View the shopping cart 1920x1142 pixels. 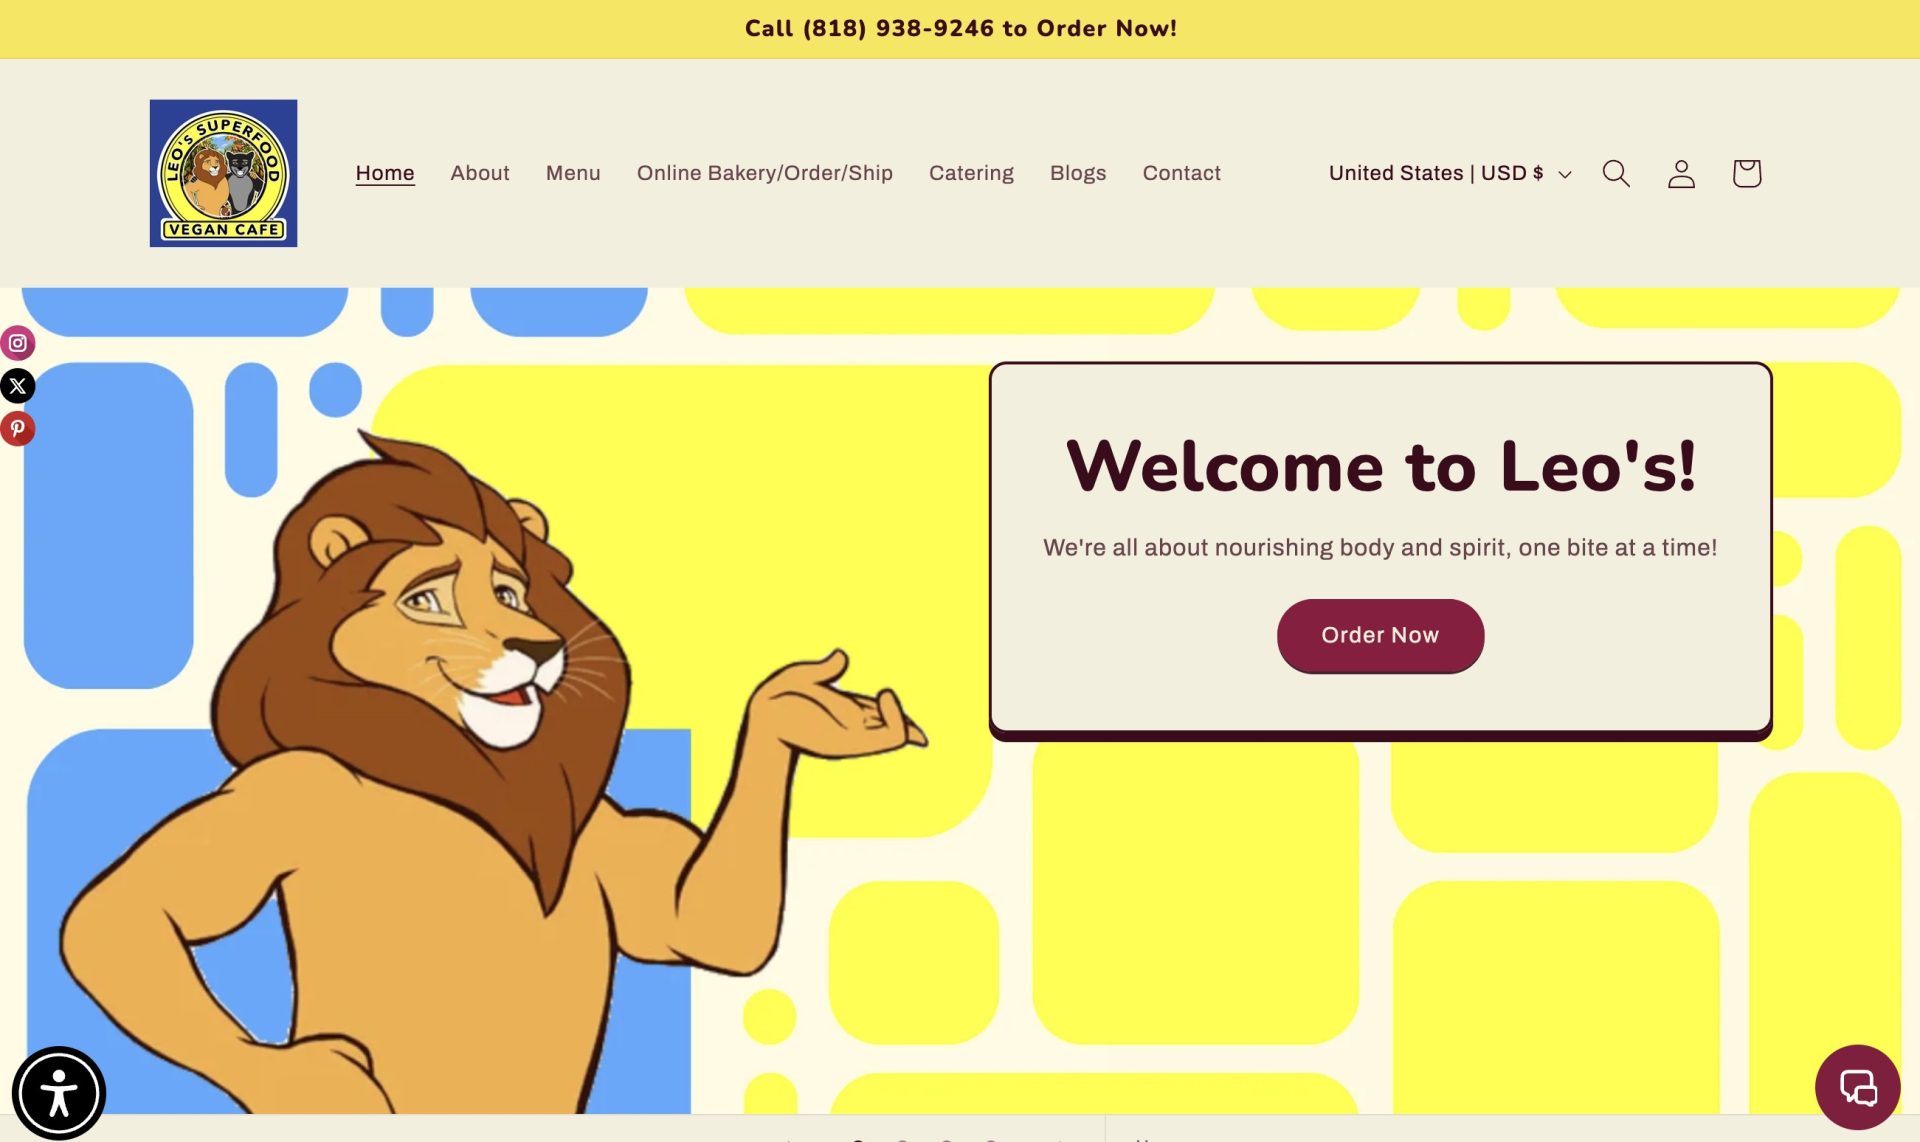(1747, 173)
